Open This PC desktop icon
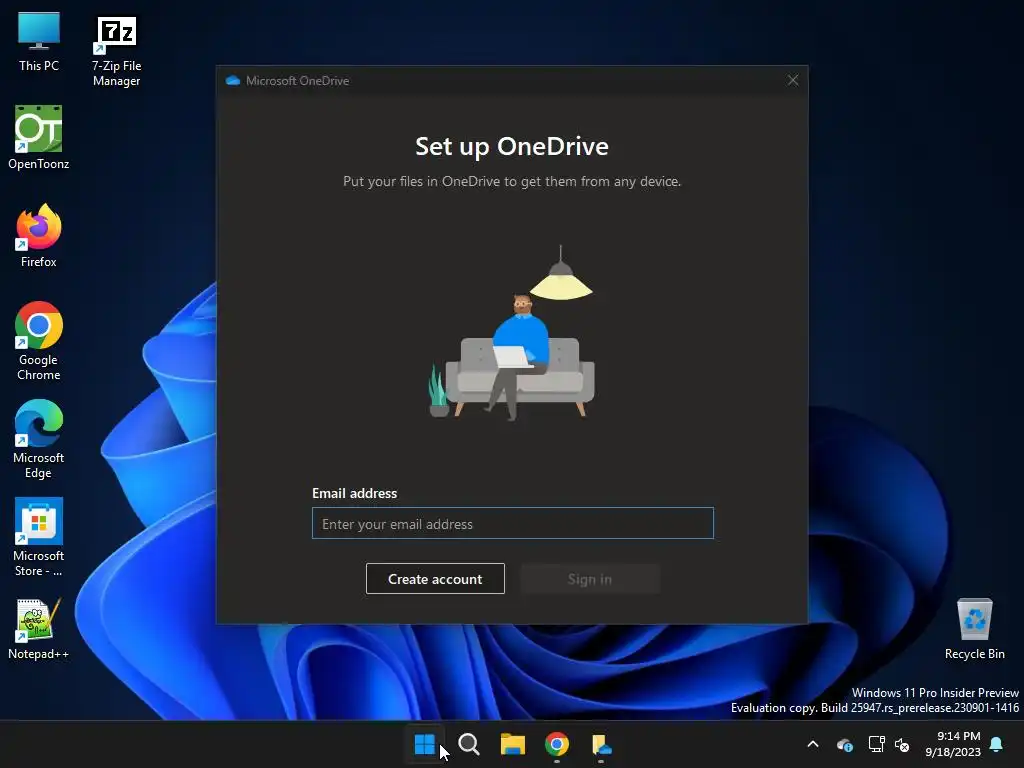 click(39, 42)
